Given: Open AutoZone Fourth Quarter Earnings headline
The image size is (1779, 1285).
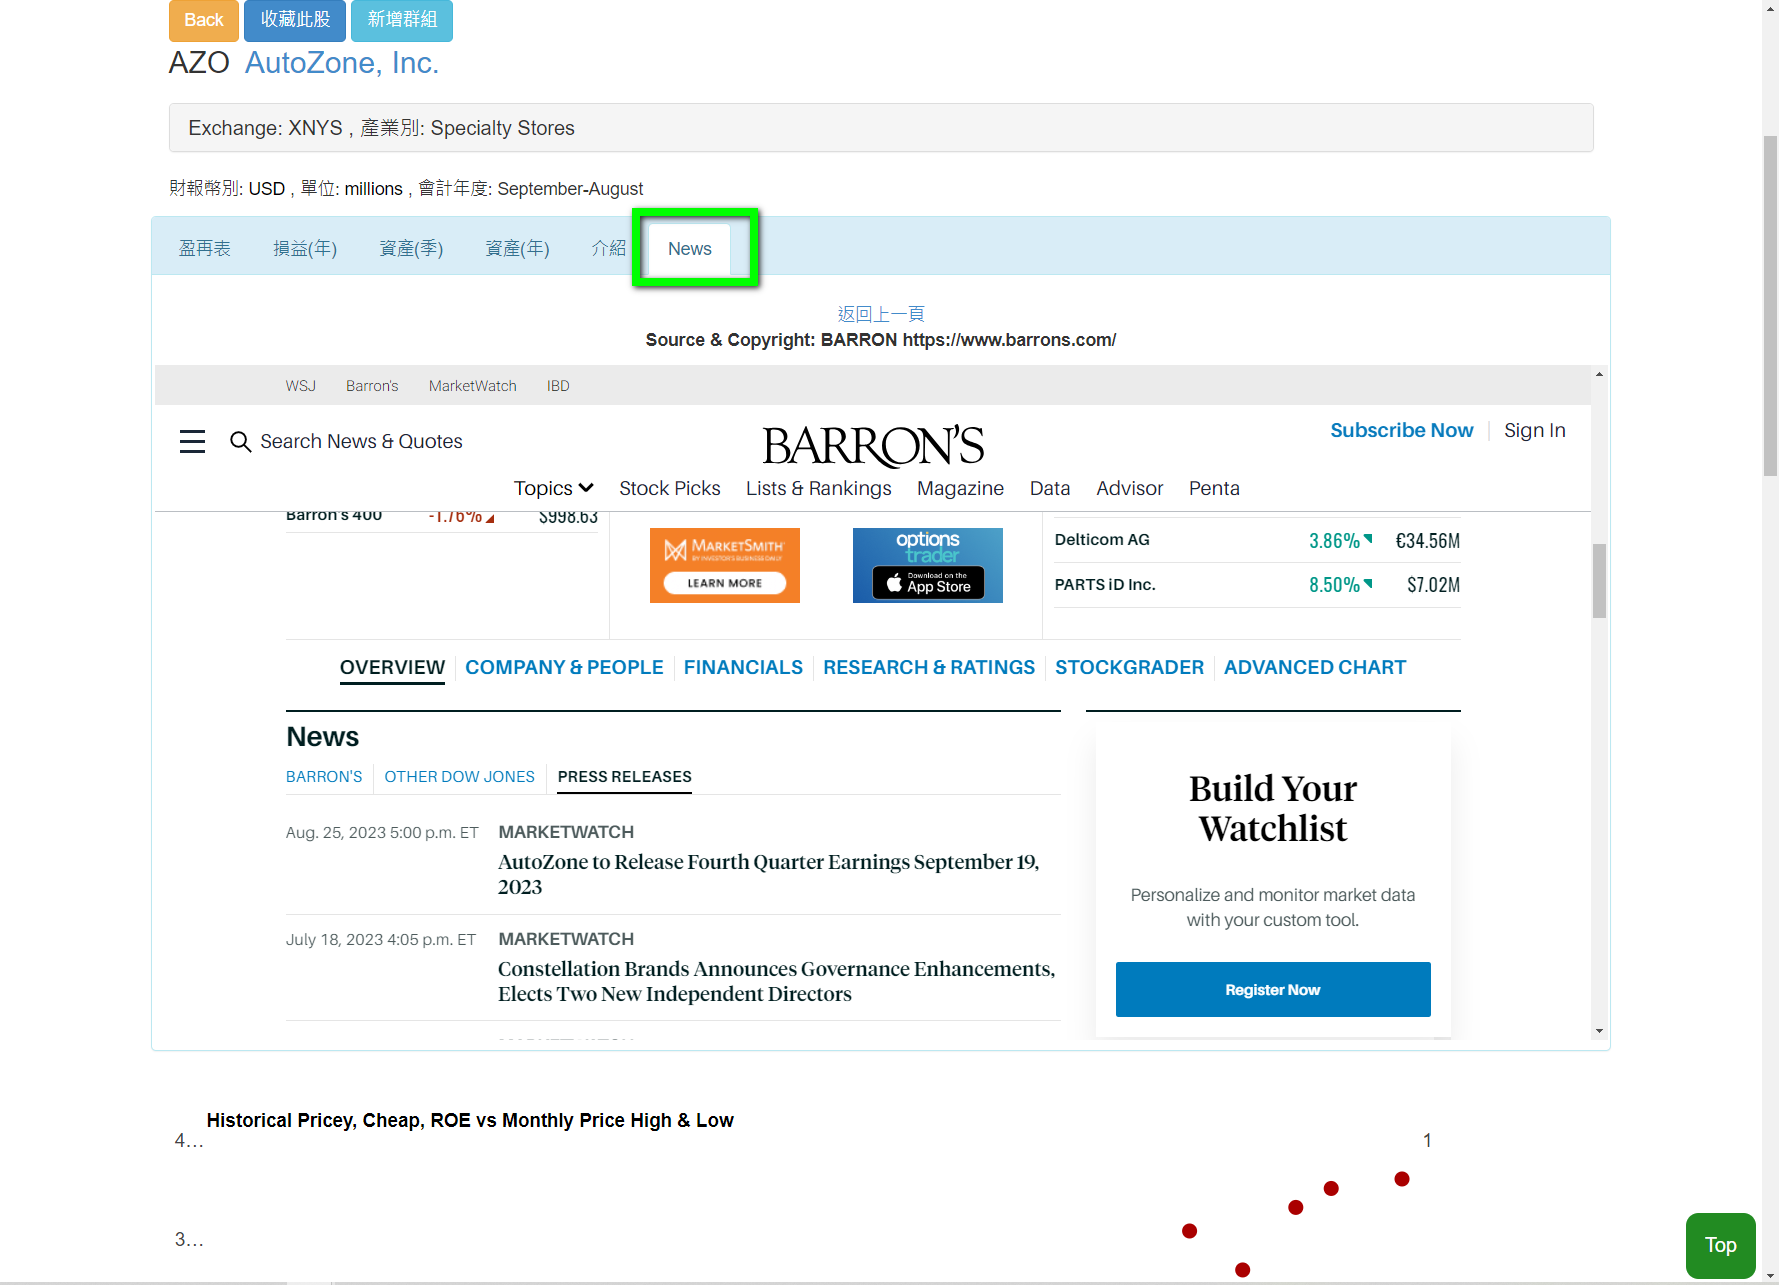Looking at the screenshot, I should pyautogui.click(x=768, y=874).
